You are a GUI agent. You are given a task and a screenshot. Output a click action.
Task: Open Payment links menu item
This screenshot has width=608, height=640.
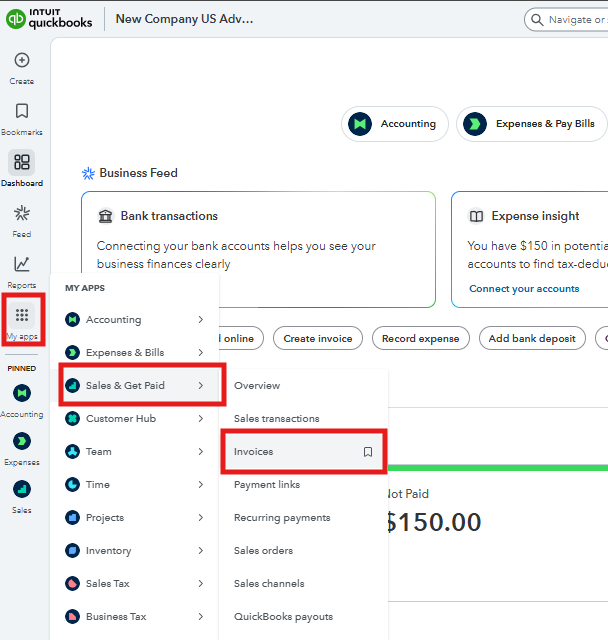[303, 484]
